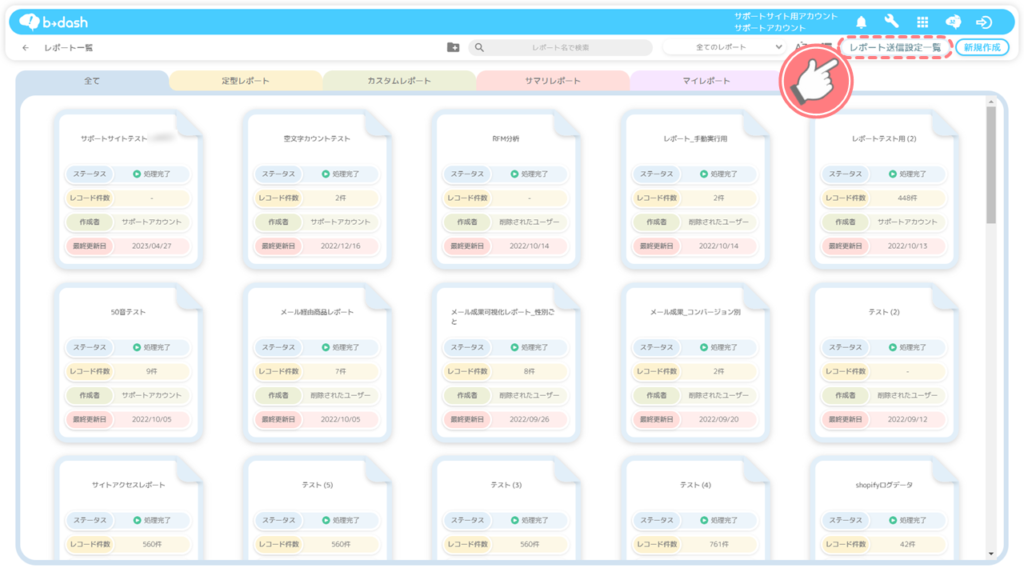Open the レポート_手動実行用 report card

click(x=696, y=189)
